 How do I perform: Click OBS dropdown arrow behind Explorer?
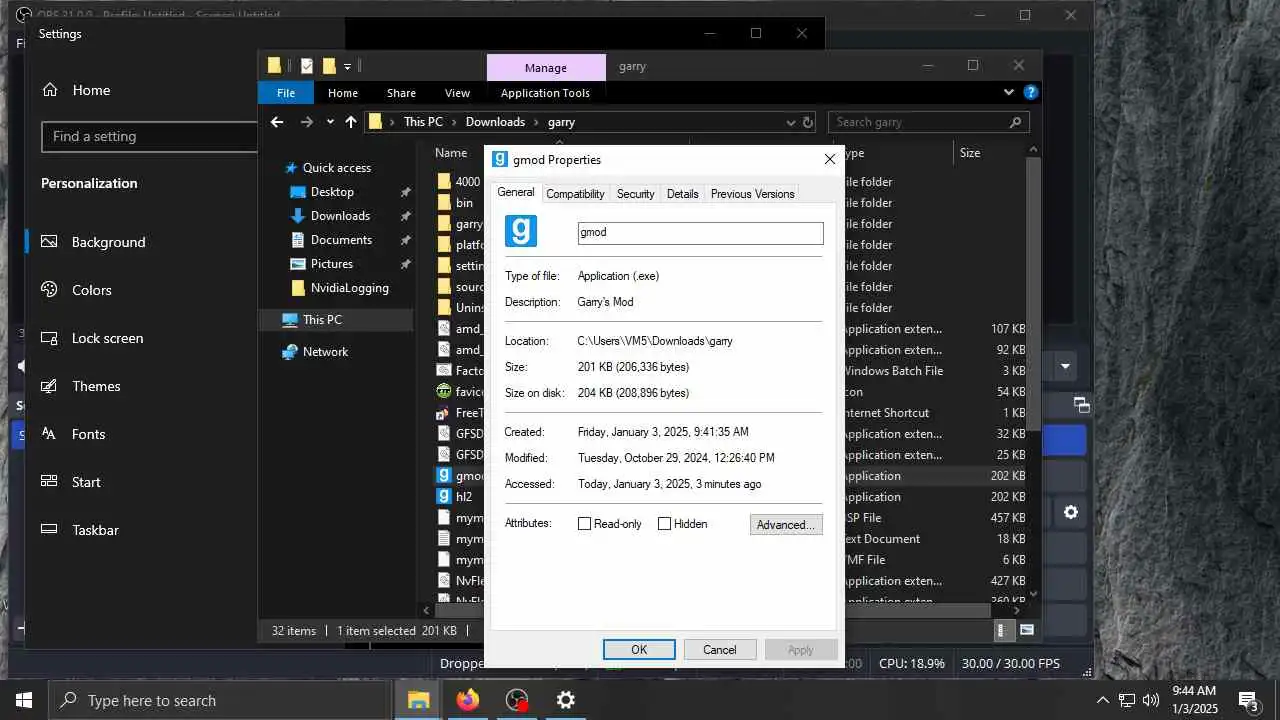pos(1065,366)
